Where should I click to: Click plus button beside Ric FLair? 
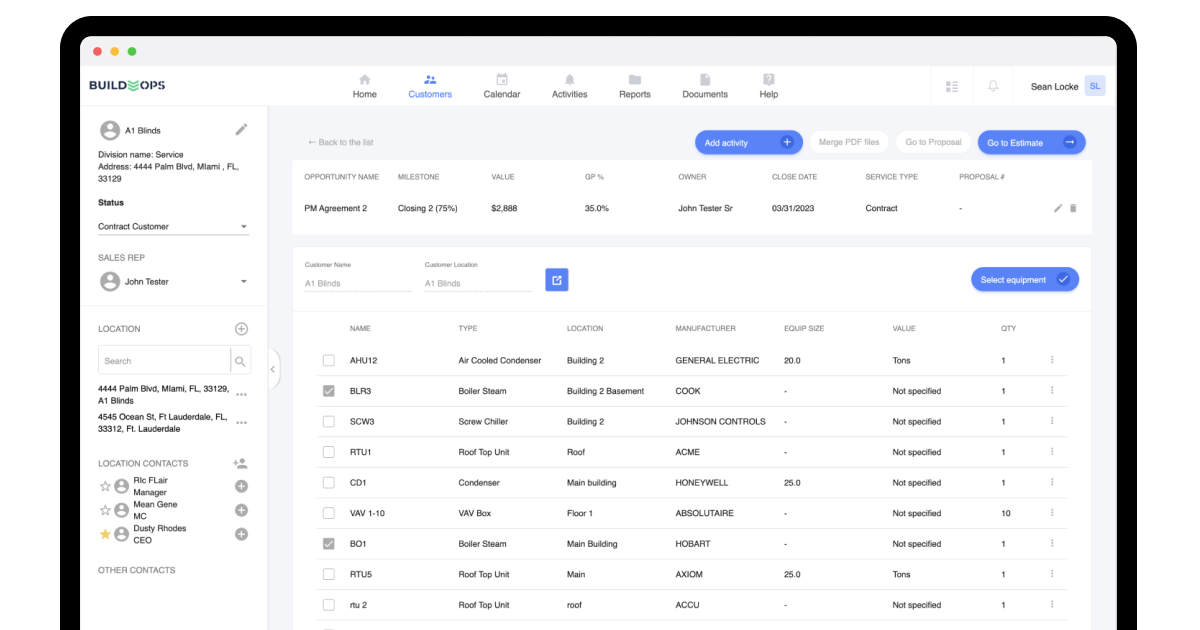coord(241,487)
